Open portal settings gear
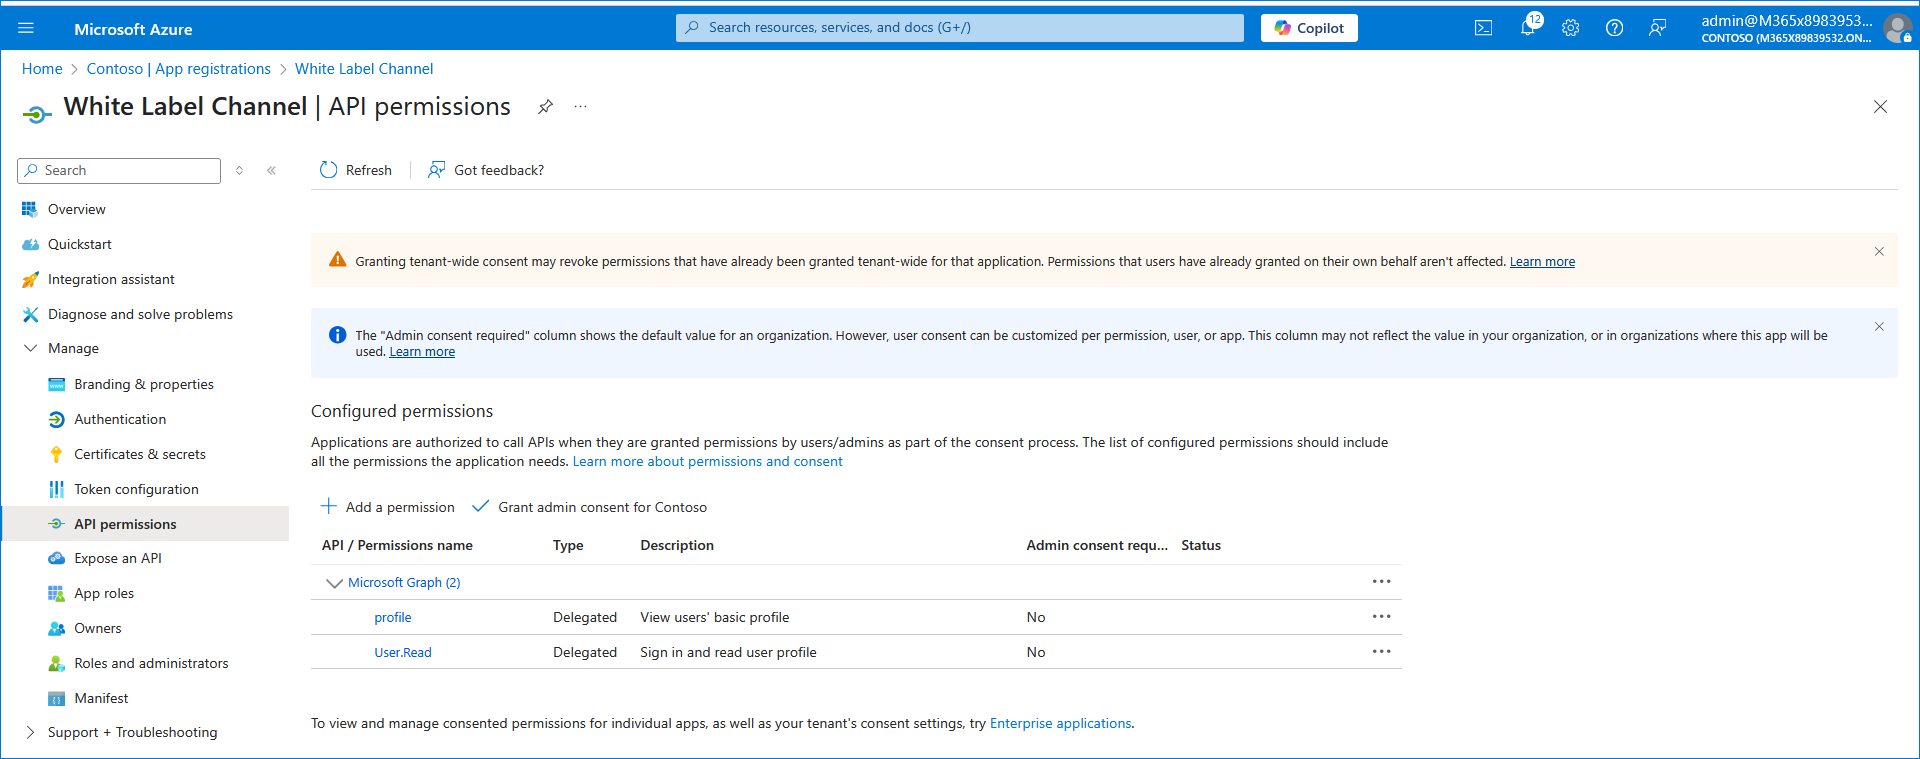Viewport: 1920px width, 759px height. point(1570,28)
